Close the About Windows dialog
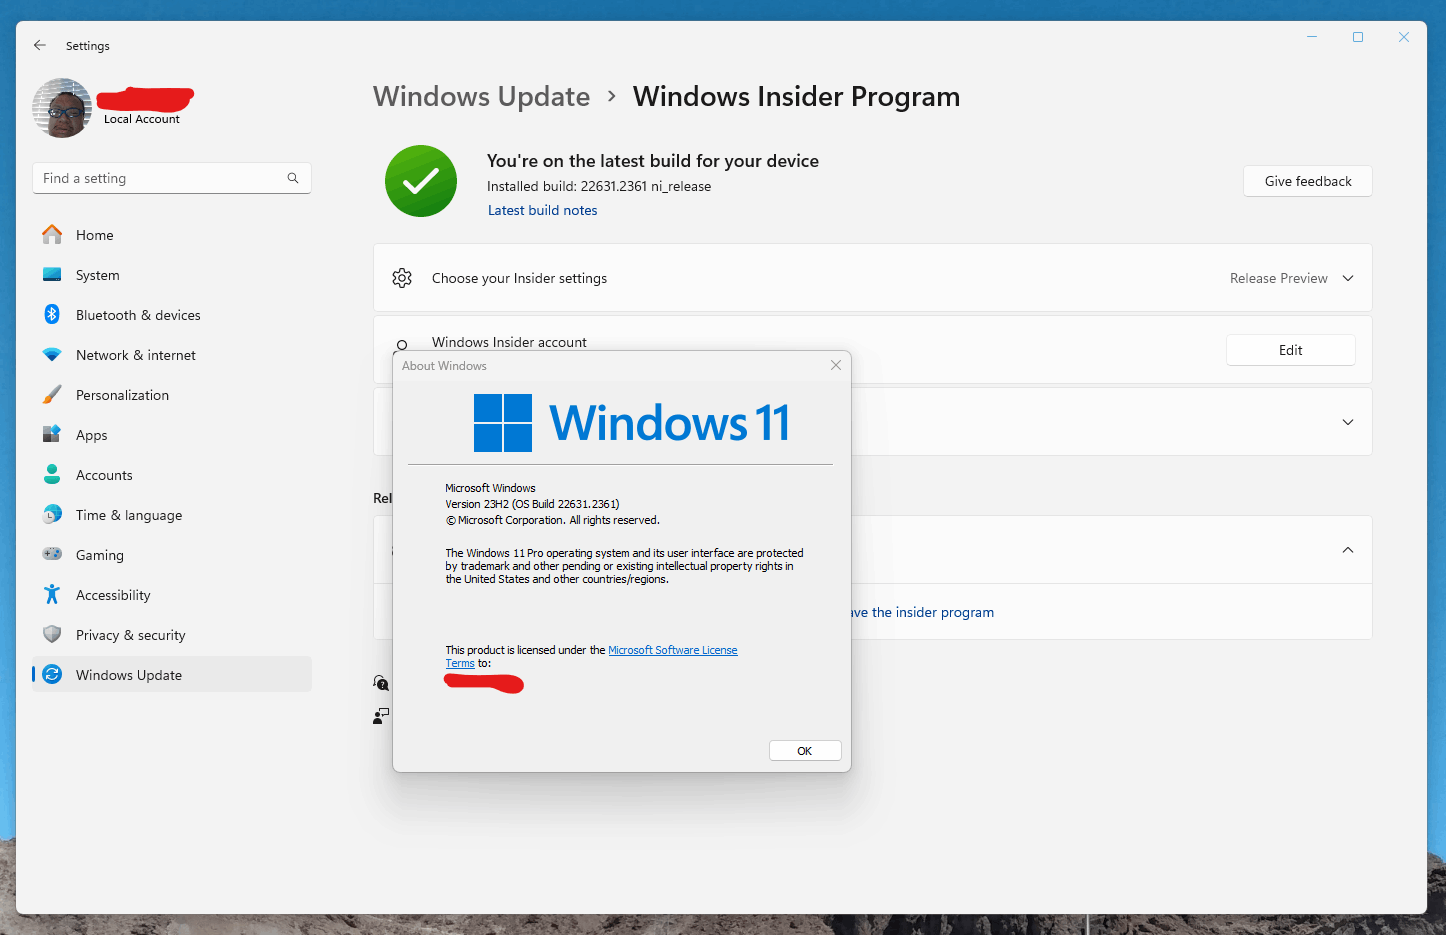The width and height of the screenshot is (1446, 935). (x=836, y=365)
